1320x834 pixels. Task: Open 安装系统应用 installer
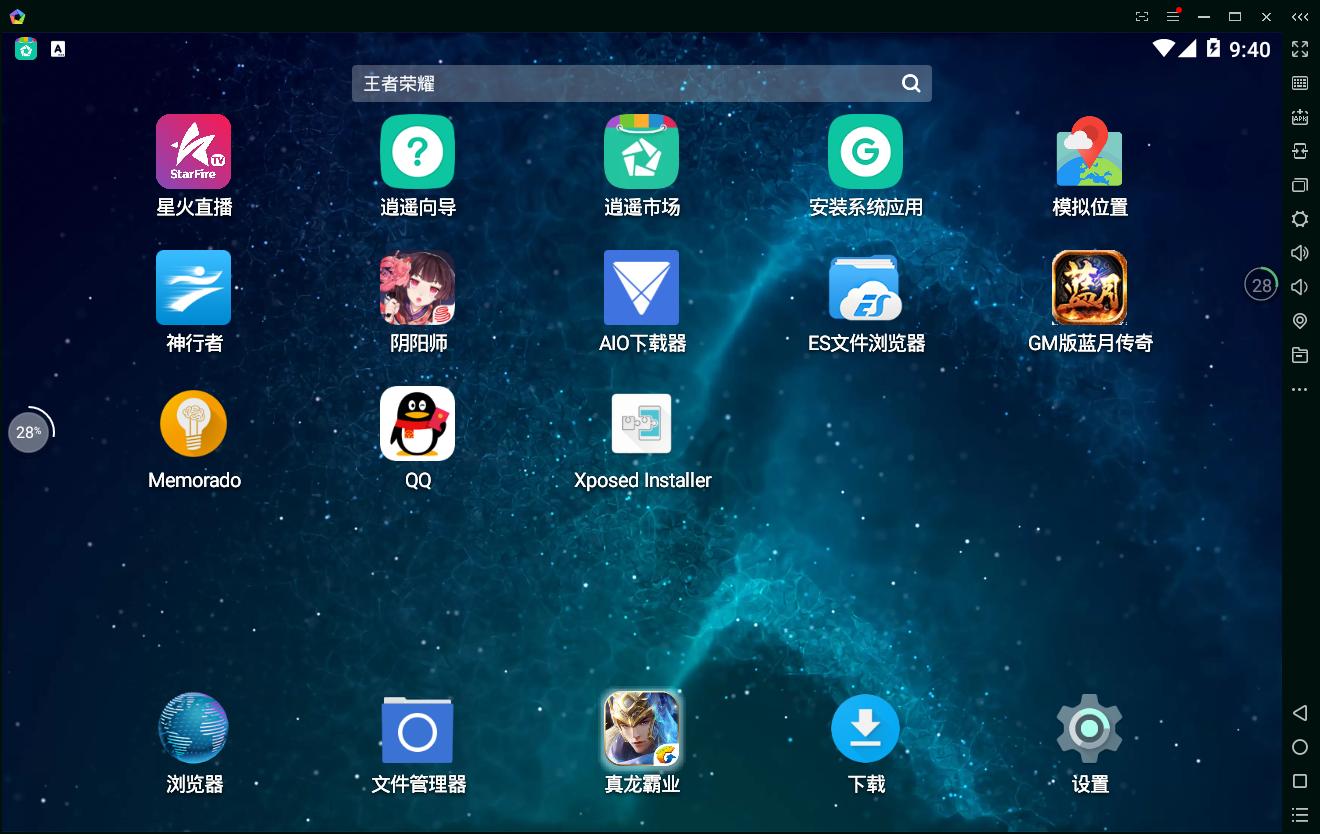coord(866,152)
